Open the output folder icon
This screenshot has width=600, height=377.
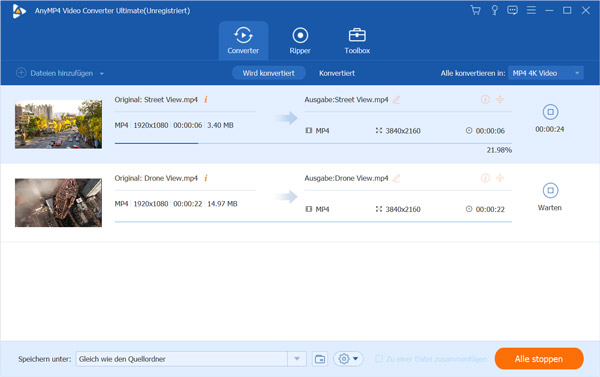coord(320,359)
